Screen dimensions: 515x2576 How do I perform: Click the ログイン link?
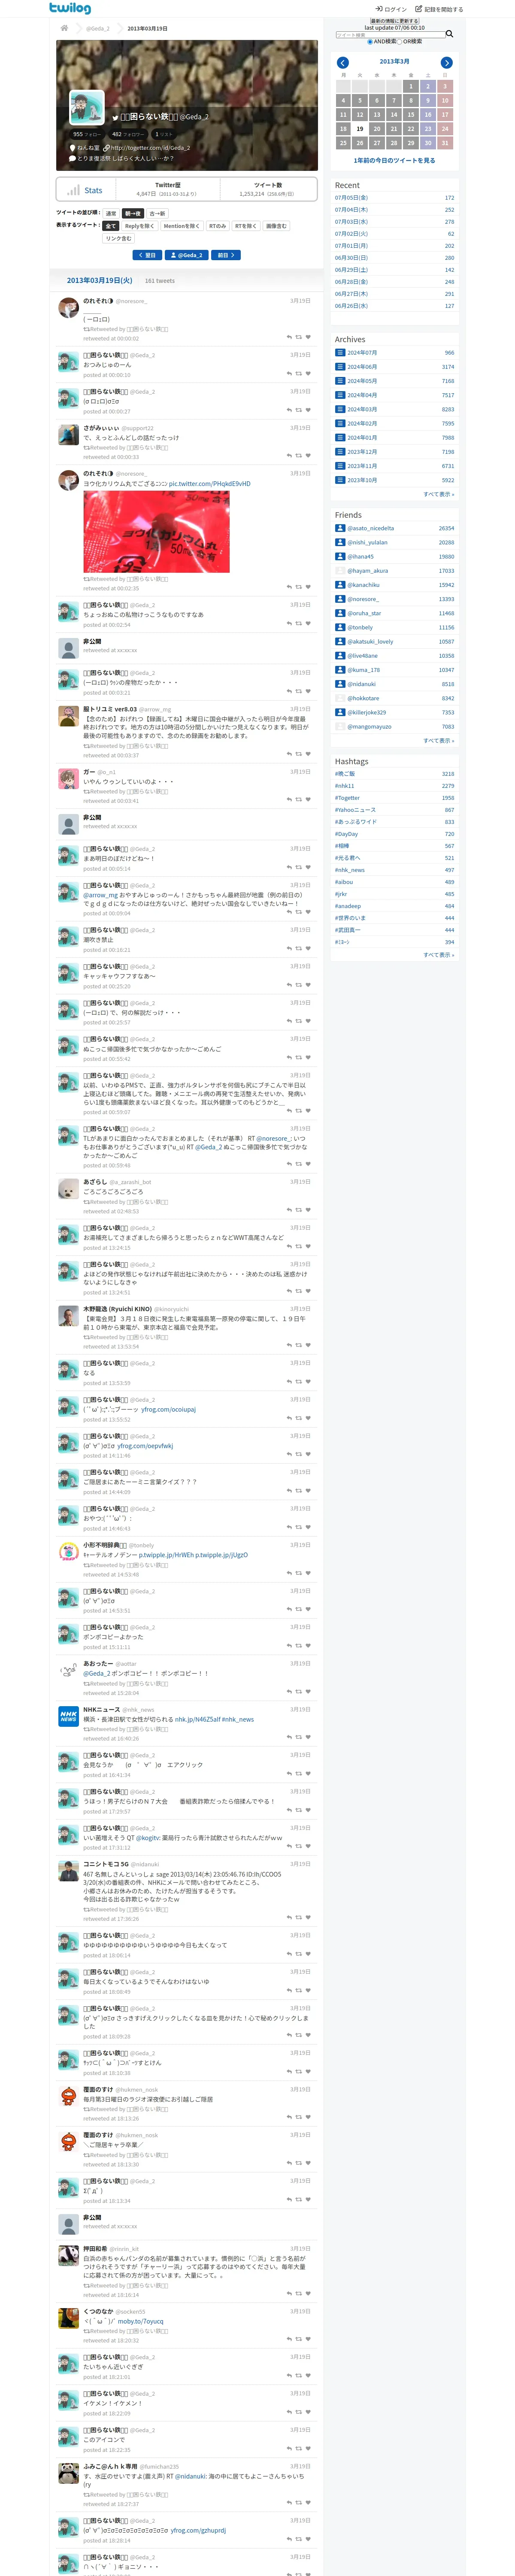pos(391,9)
